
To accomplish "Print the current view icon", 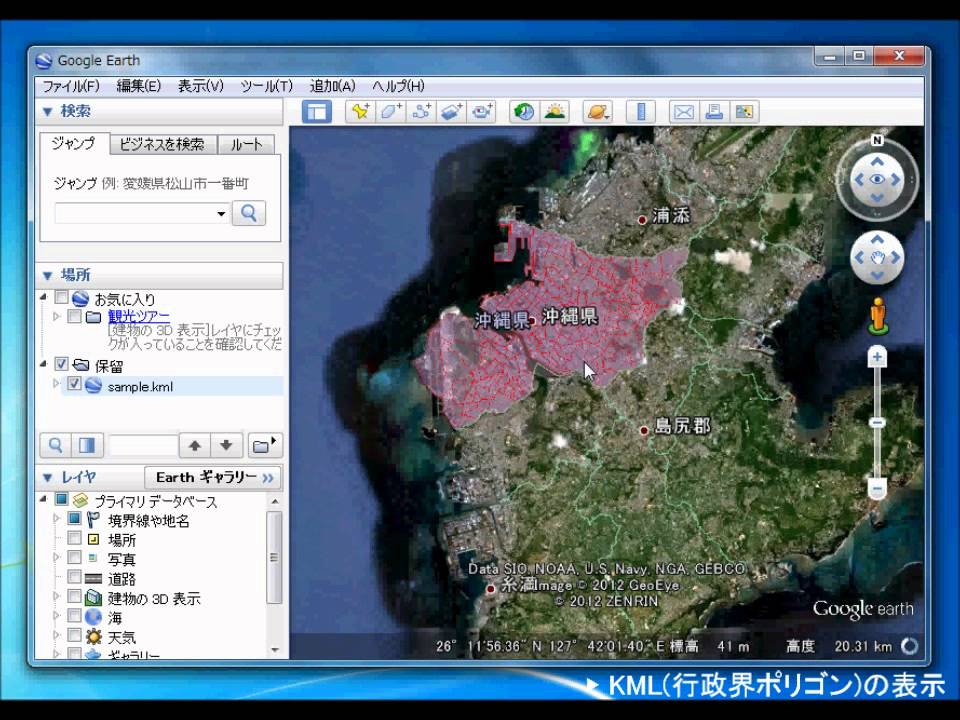I will point(714,112).
